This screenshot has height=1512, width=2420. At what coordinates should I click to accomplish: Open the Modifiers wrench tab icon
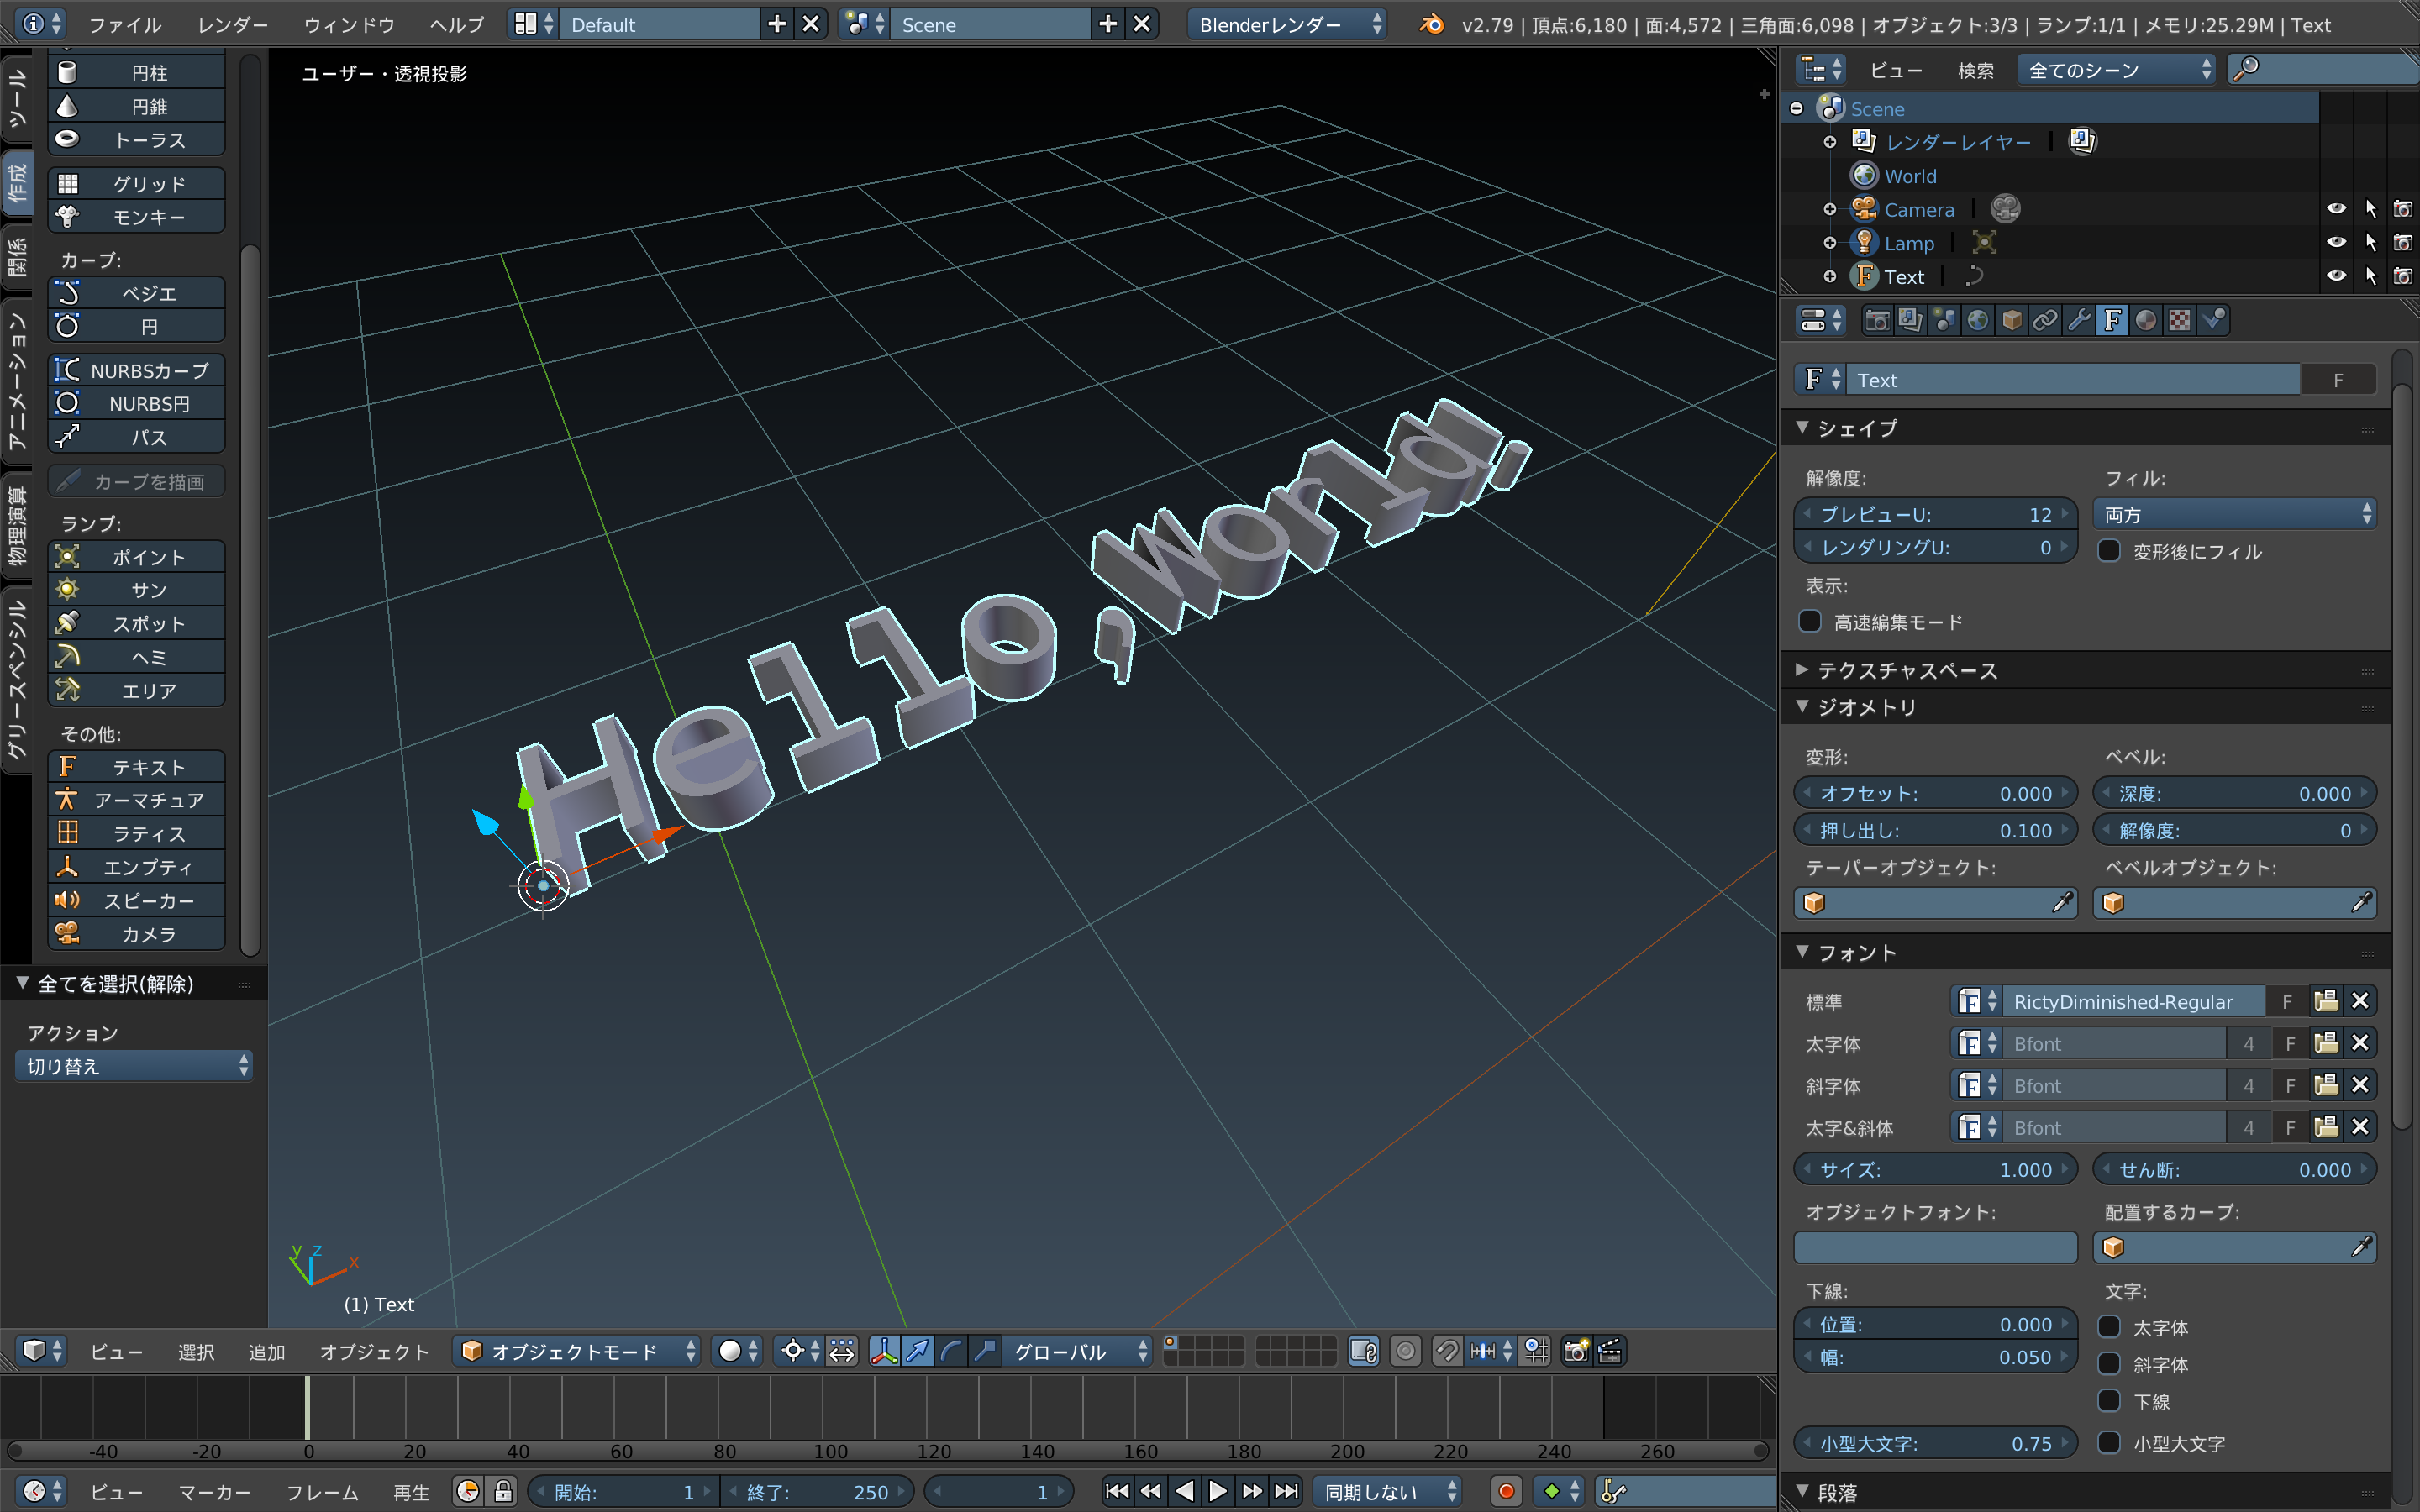point(2078,320)
